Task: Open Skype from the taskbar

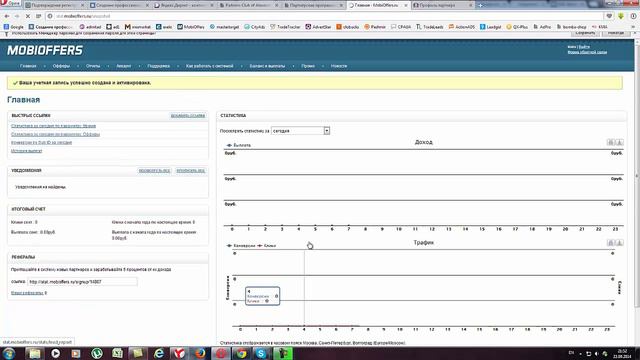Action: pyautogui.click(x=261, y=353)
